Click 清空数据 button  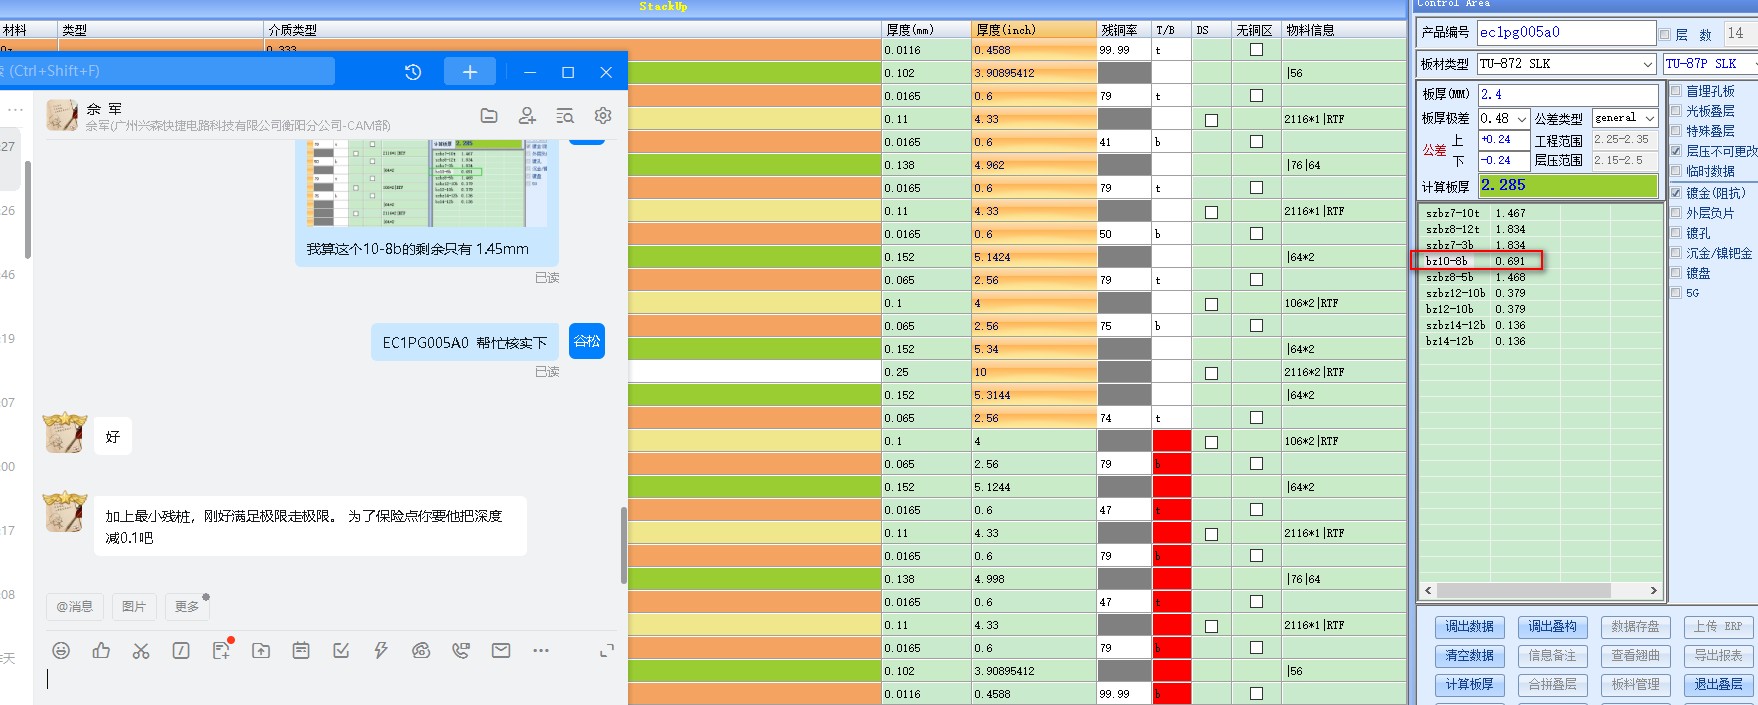(1469, 656)
